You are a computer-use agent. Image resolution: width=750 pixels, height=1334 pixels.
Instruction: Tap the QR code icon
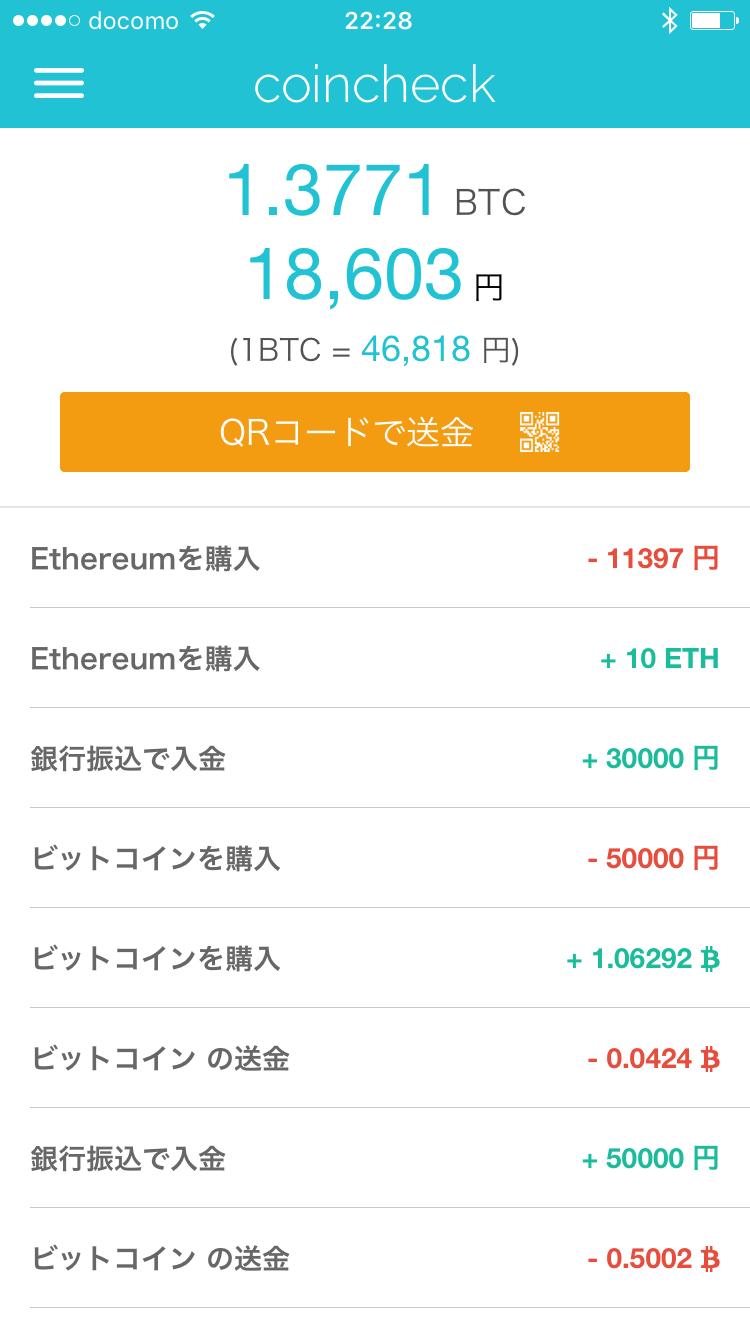click(x=539, y=432)
